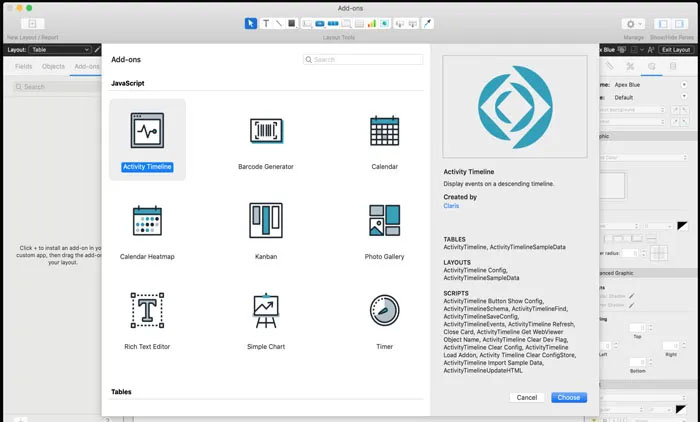Open the Layout 'Table' dropdown
Viewport: 700px width, 422px height.
(60, 50)
